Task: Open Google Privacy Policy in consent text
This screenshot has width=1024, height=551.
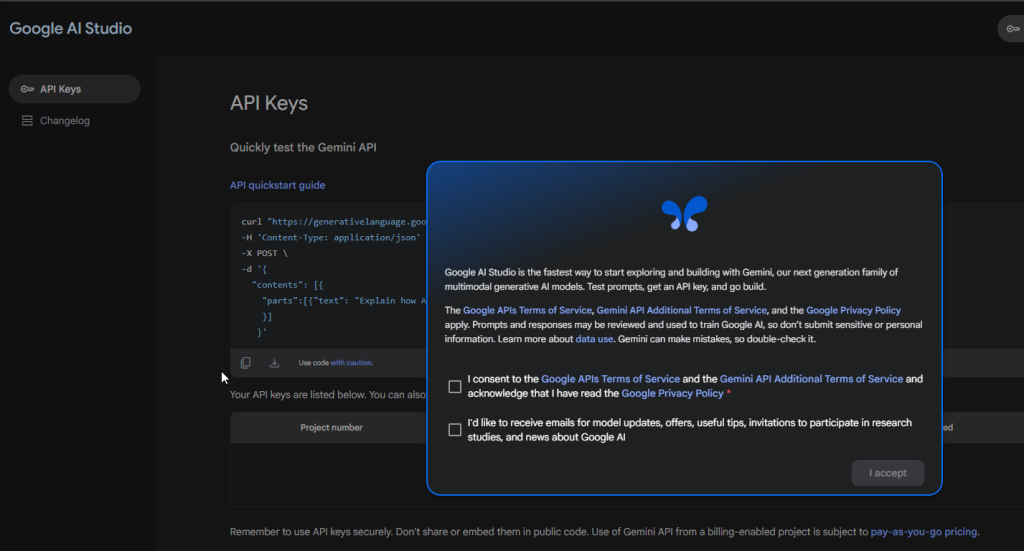Action: (x=672, y=394)
